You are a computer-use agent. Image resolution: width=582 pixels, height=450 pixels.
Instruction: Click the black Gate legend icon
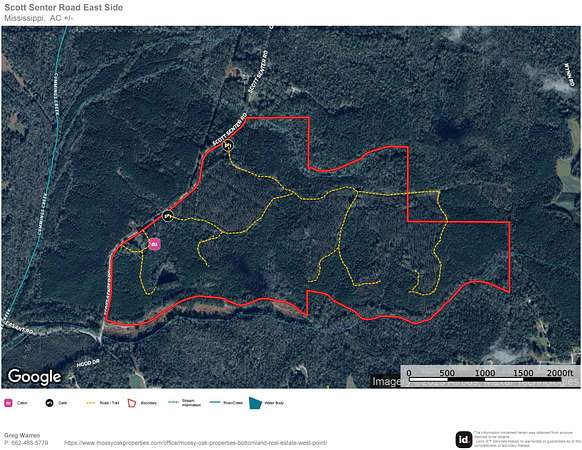(49, 403)
